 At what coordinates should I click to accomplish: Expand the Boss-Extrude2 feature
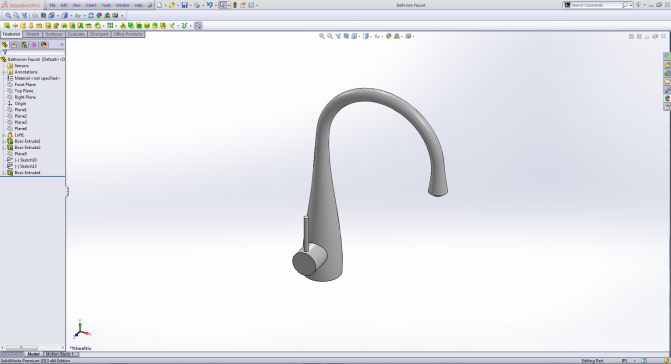[4, 148]
